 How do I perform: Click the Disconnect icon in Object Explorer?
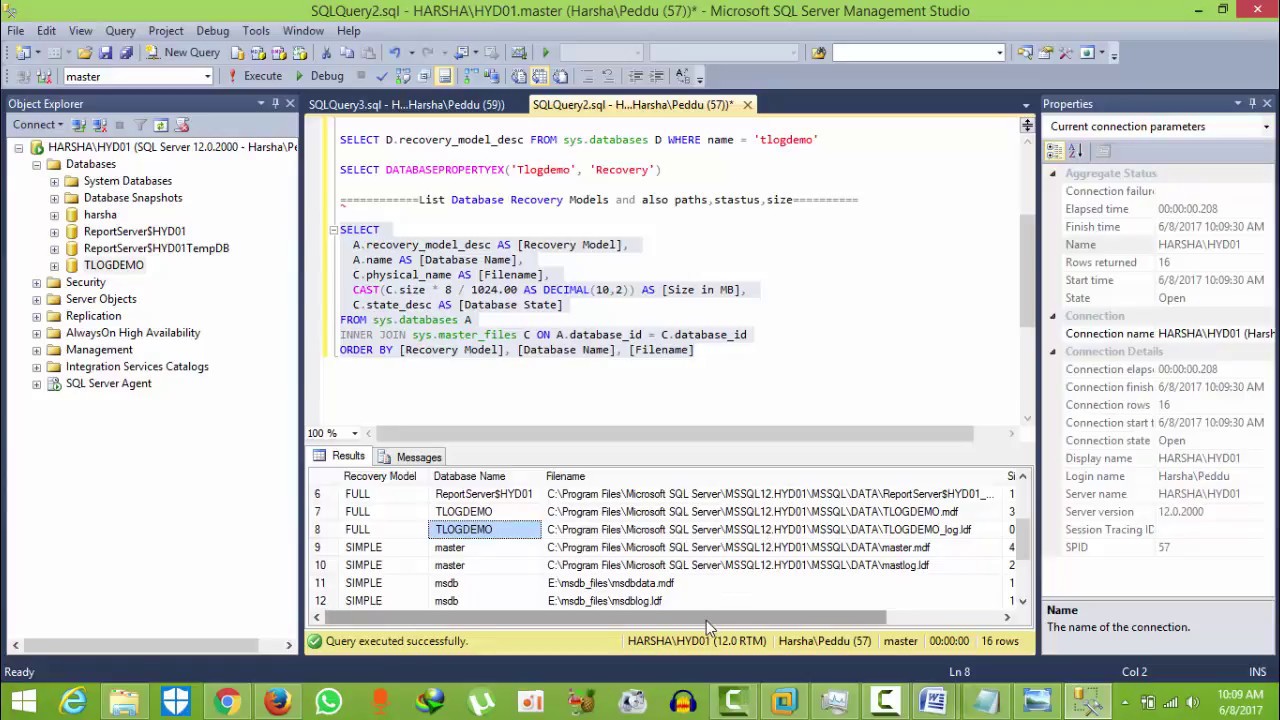coord(99,125)
